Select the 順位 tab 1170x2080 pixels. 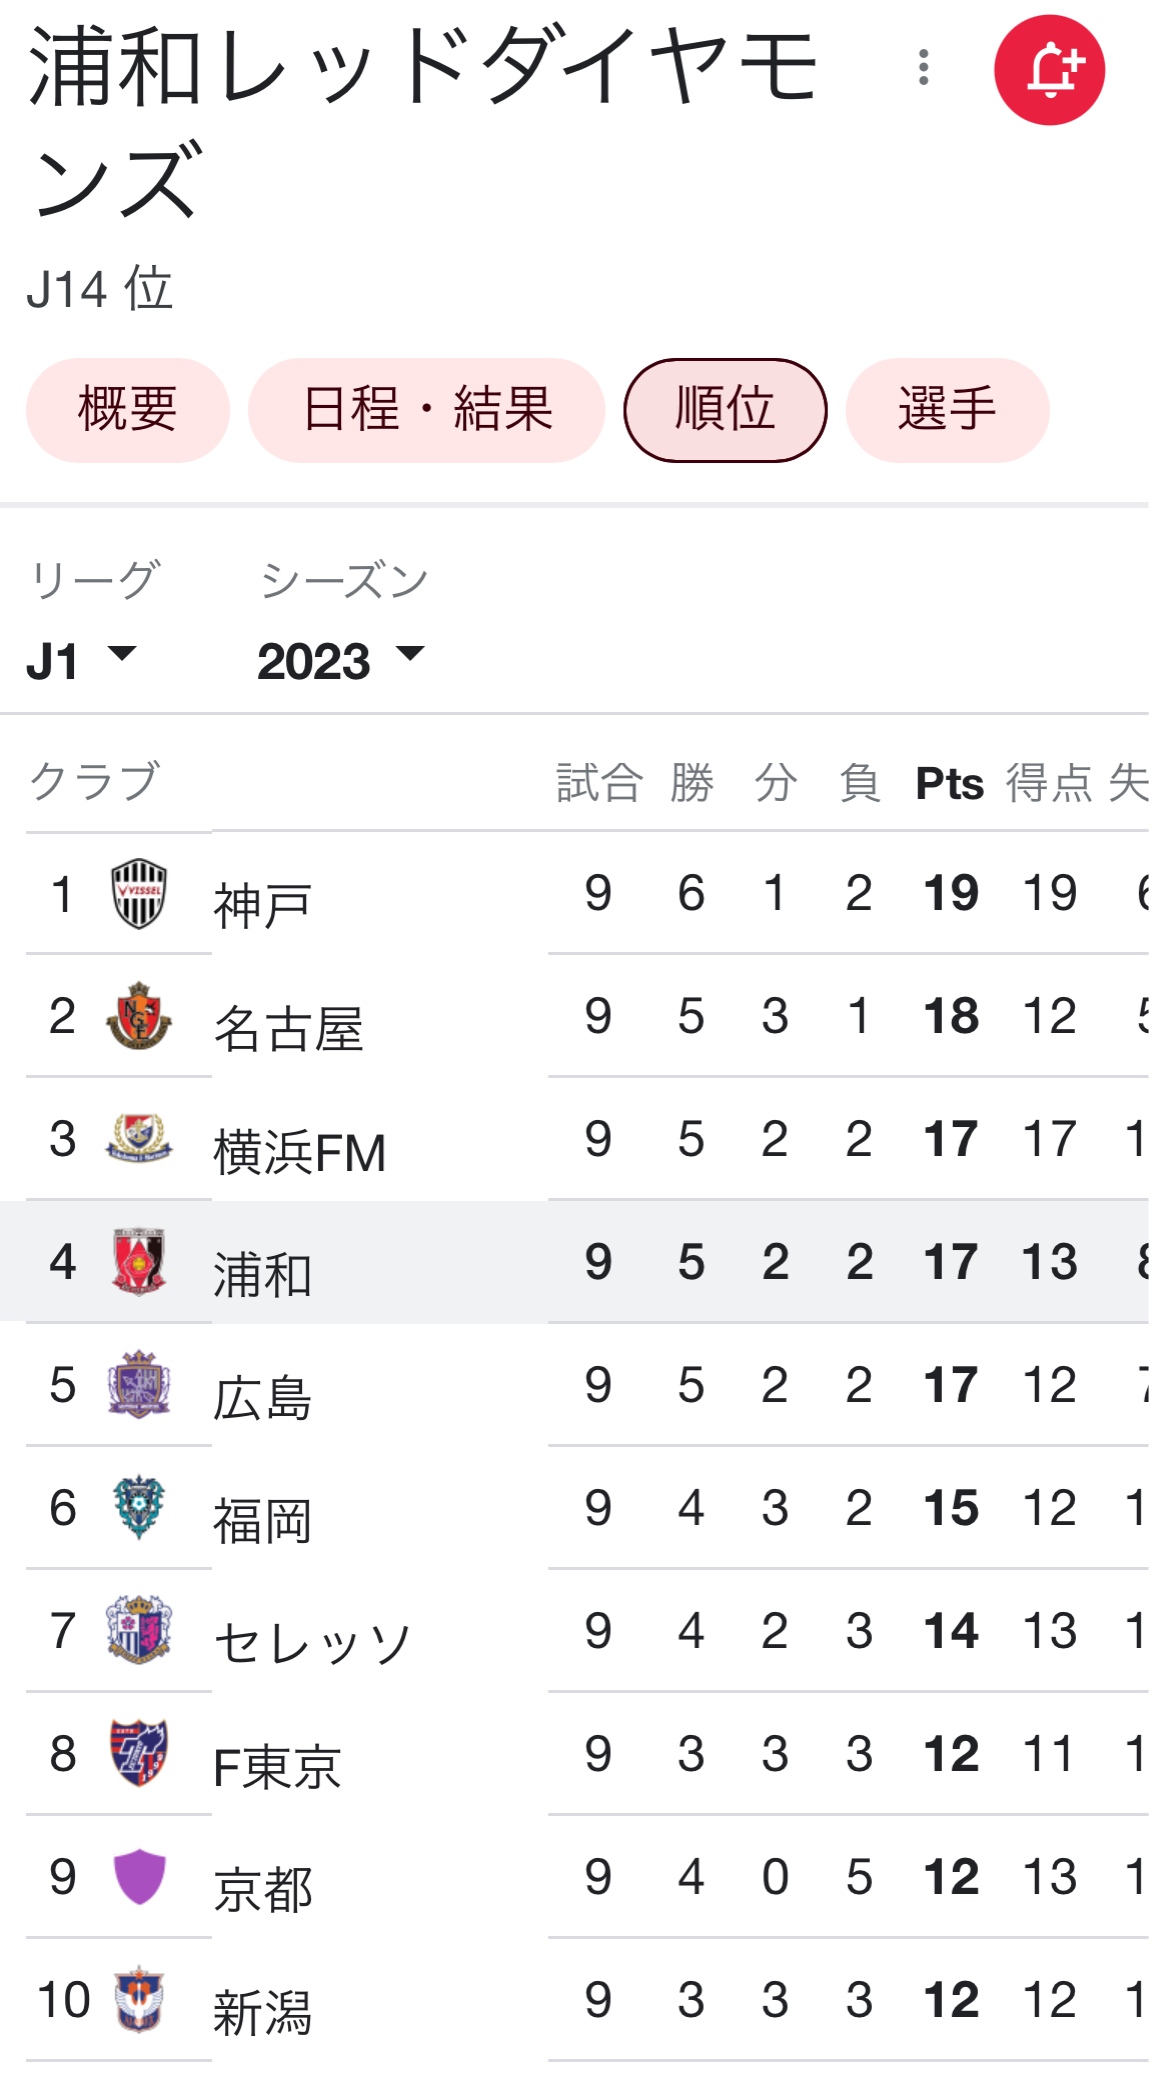[725, 410]
